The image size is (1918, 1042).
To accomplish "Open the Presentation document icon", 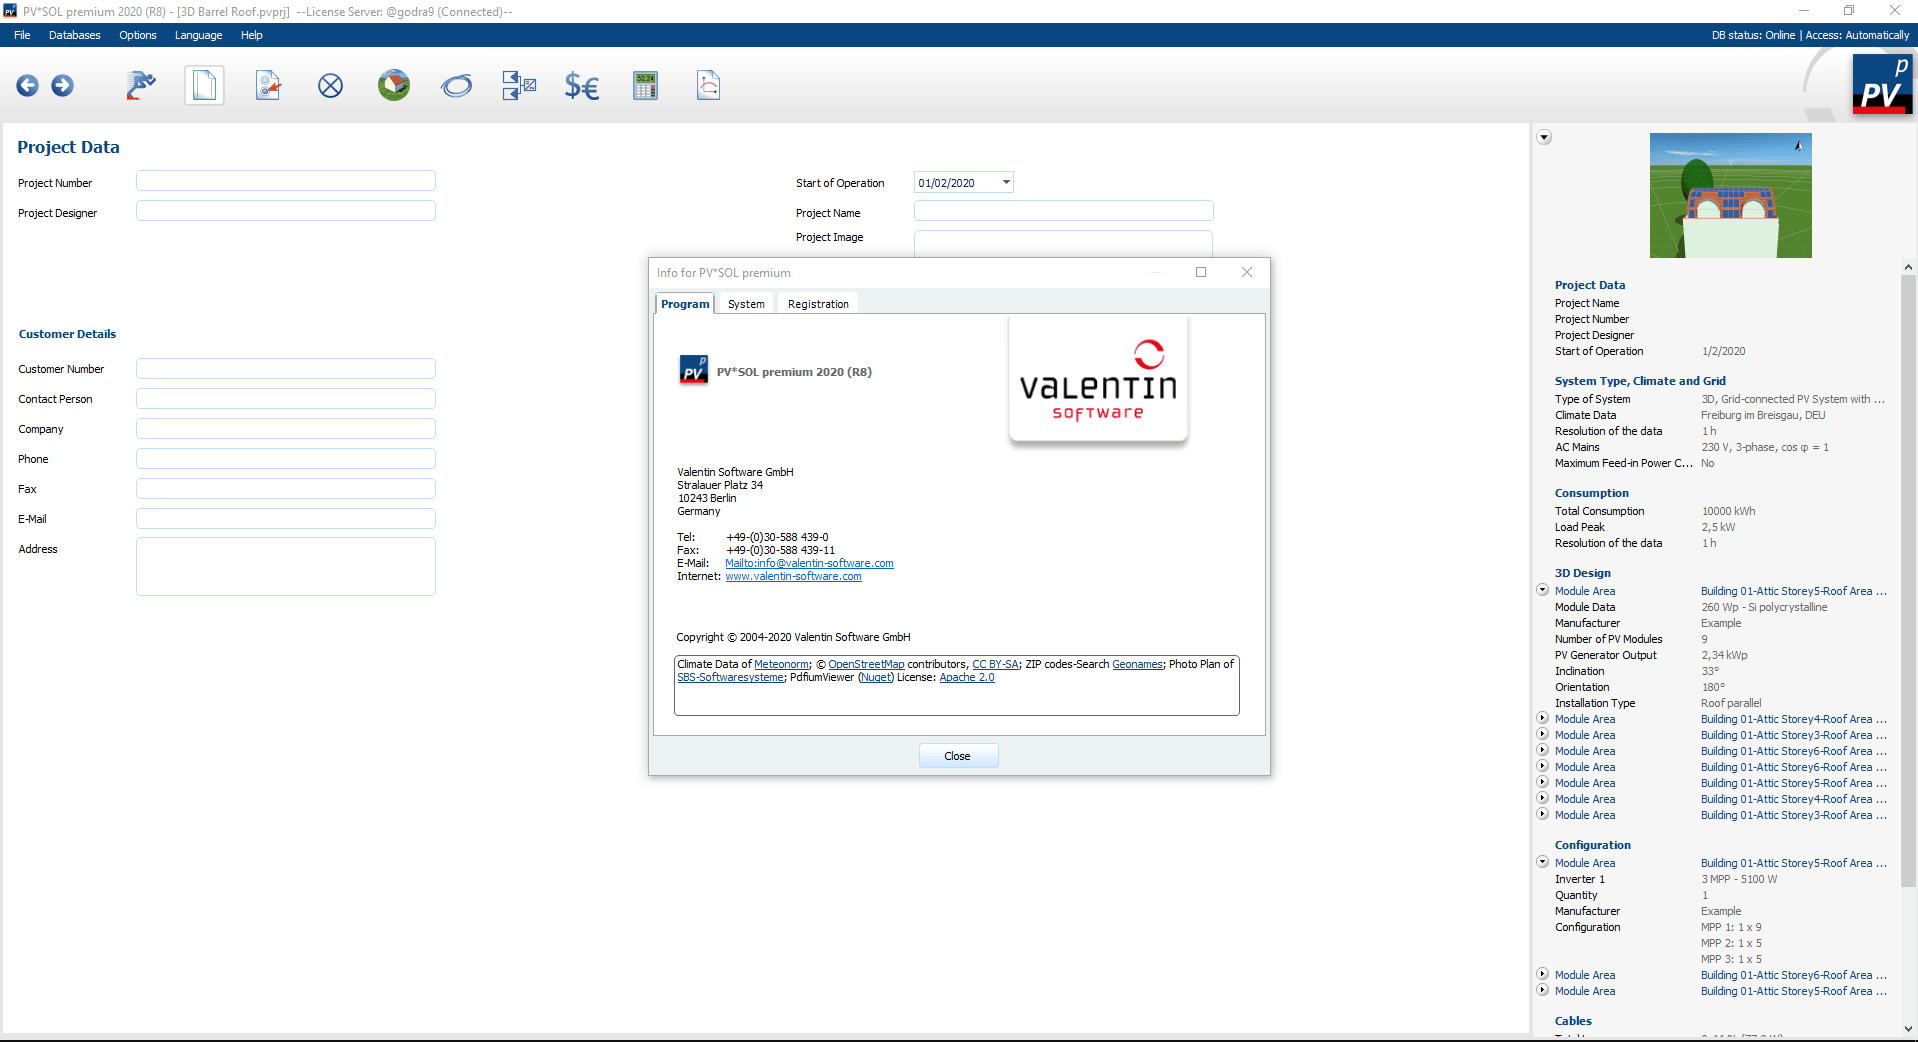I will pyautogui.click(x=709, y=86).
